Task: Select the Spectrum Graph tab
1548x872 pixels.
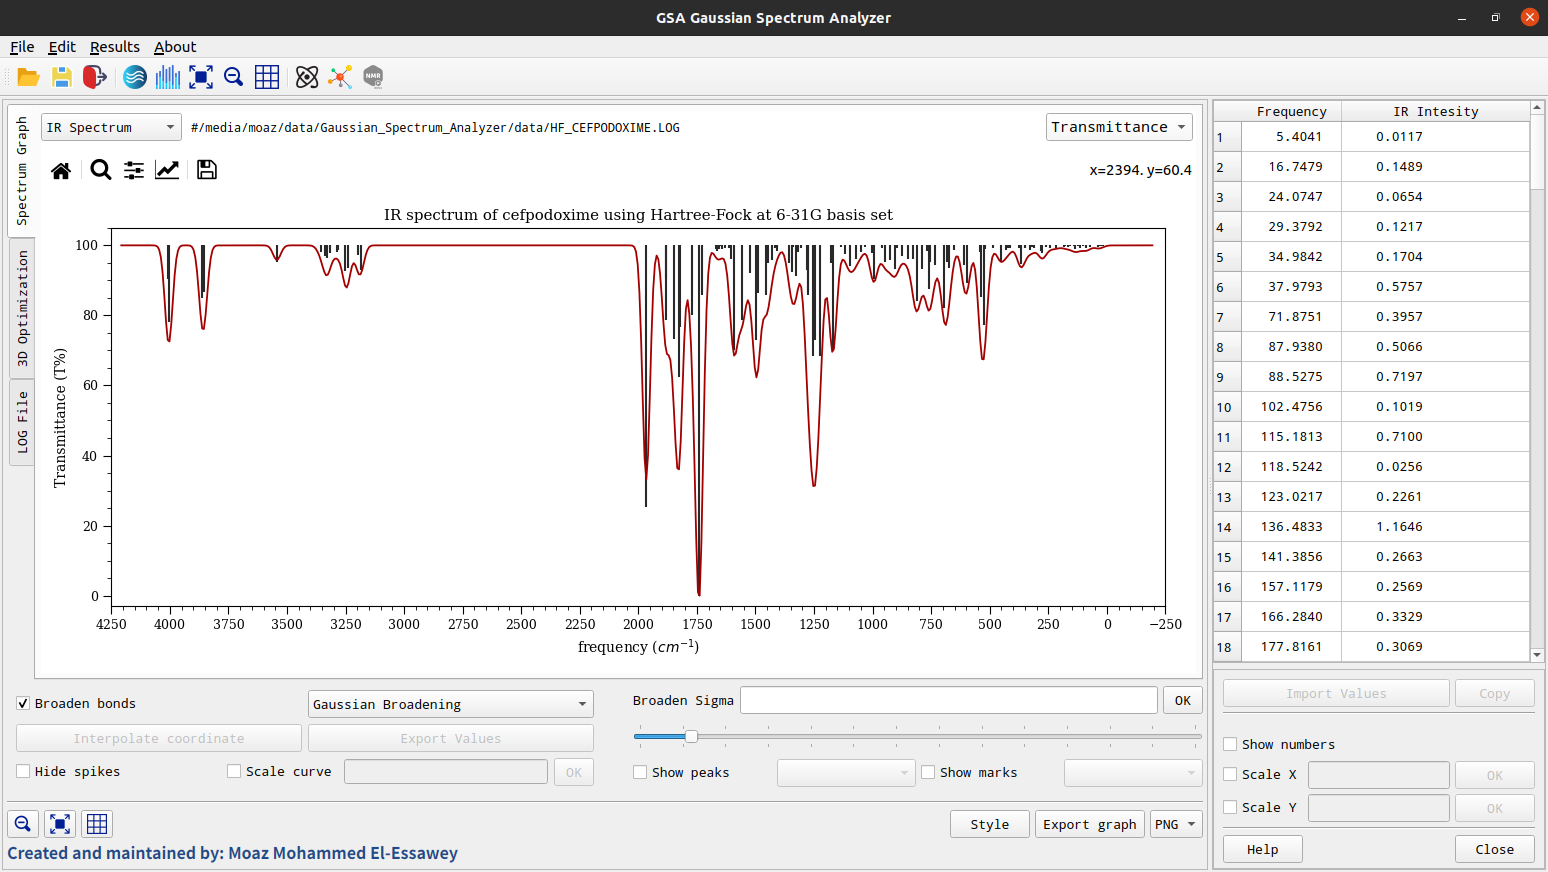Action: coord(22,171)
